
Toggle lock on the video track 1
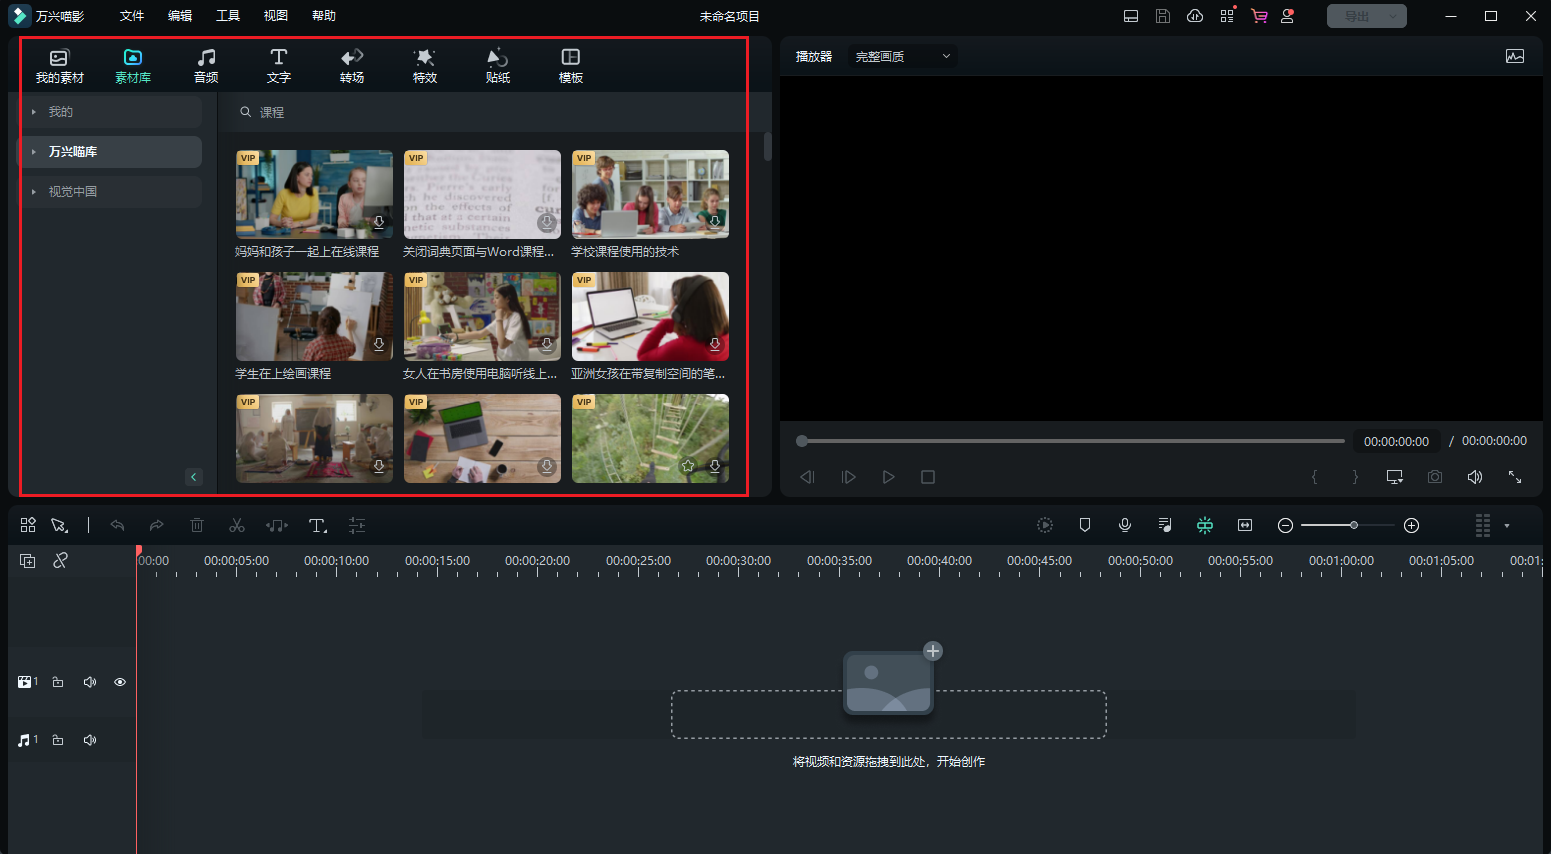click(x=58, y=682)
